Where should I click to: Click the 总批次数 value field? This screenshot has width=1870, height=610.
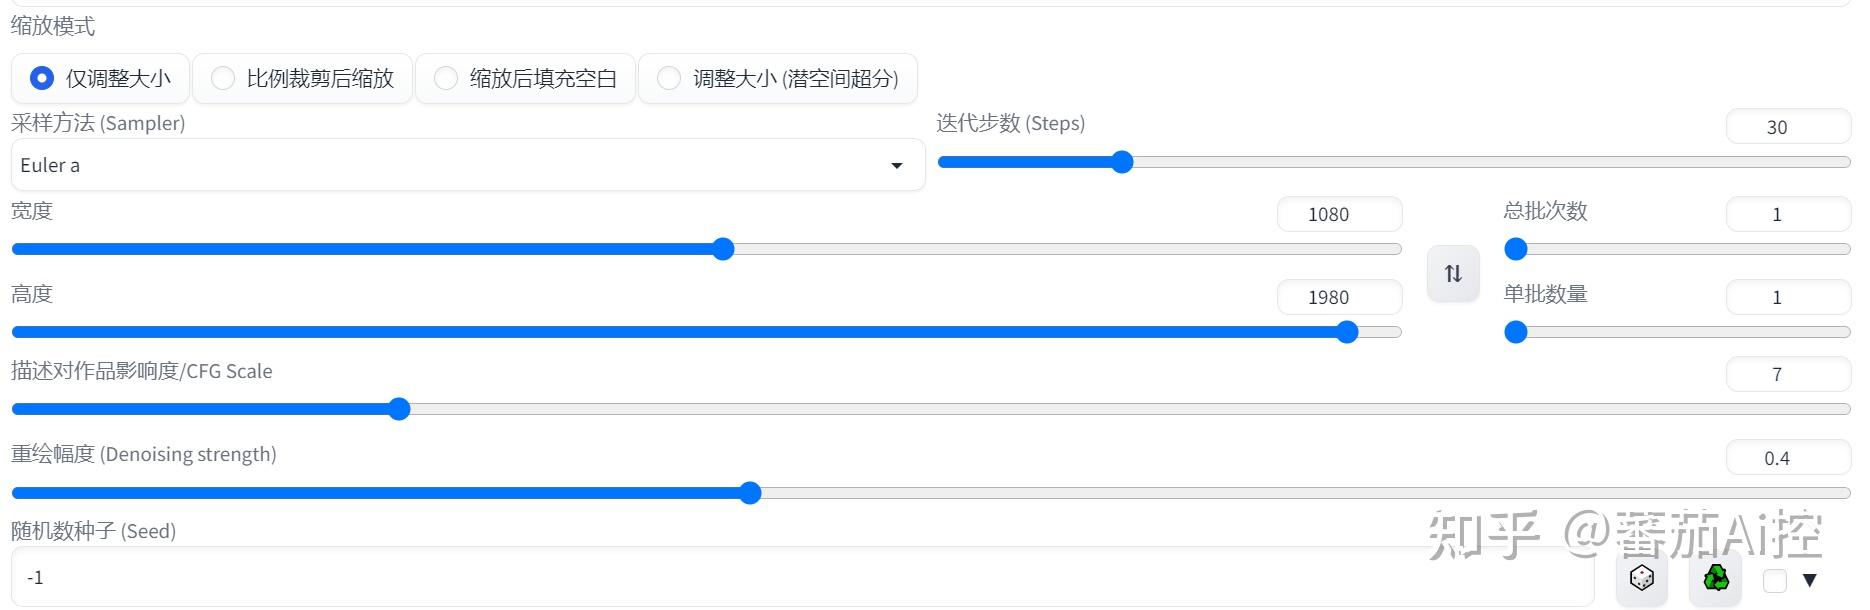[x=1788, y=214]
